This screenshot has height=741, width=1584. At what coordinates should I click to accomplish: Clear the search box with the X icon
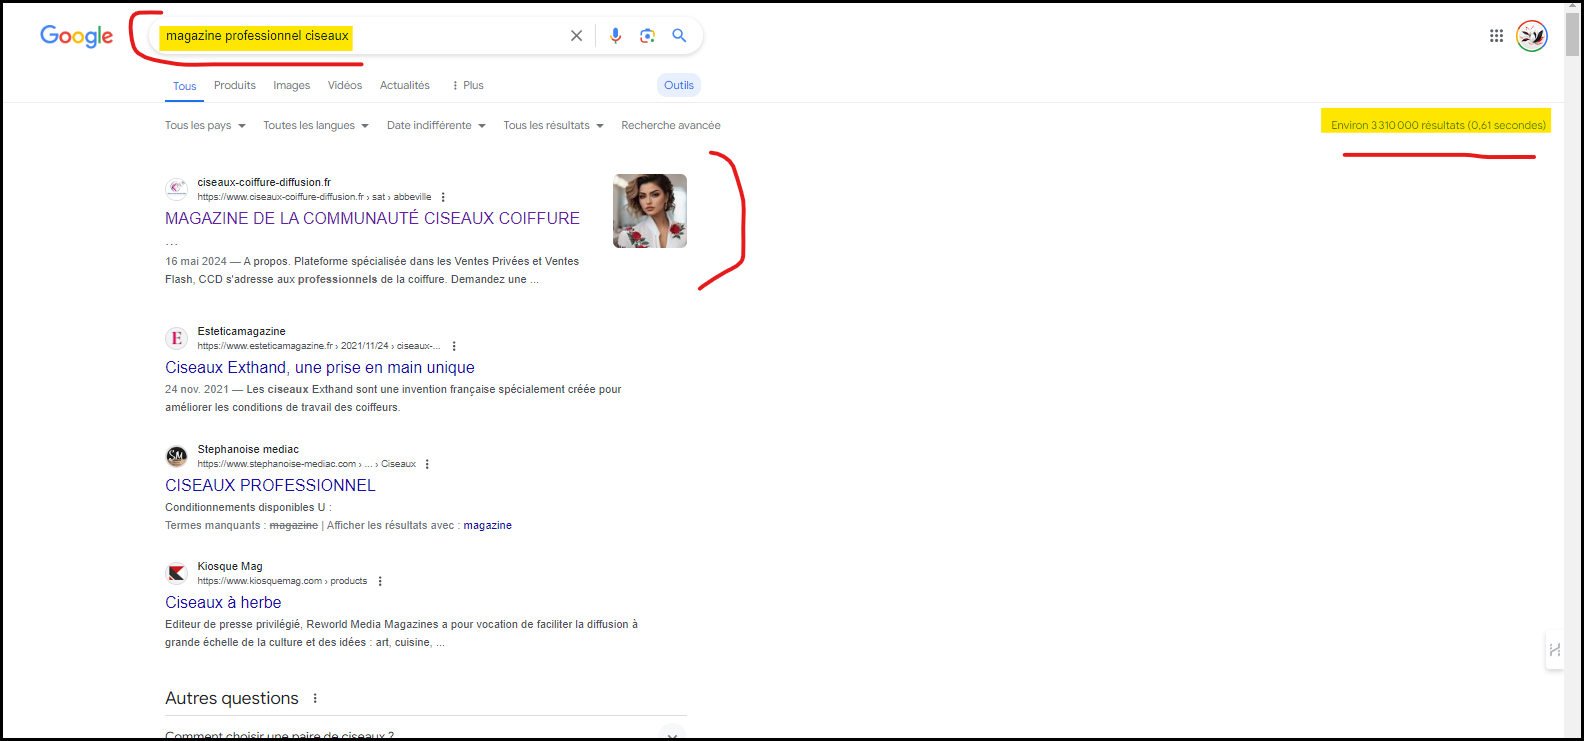click(576, 36)
